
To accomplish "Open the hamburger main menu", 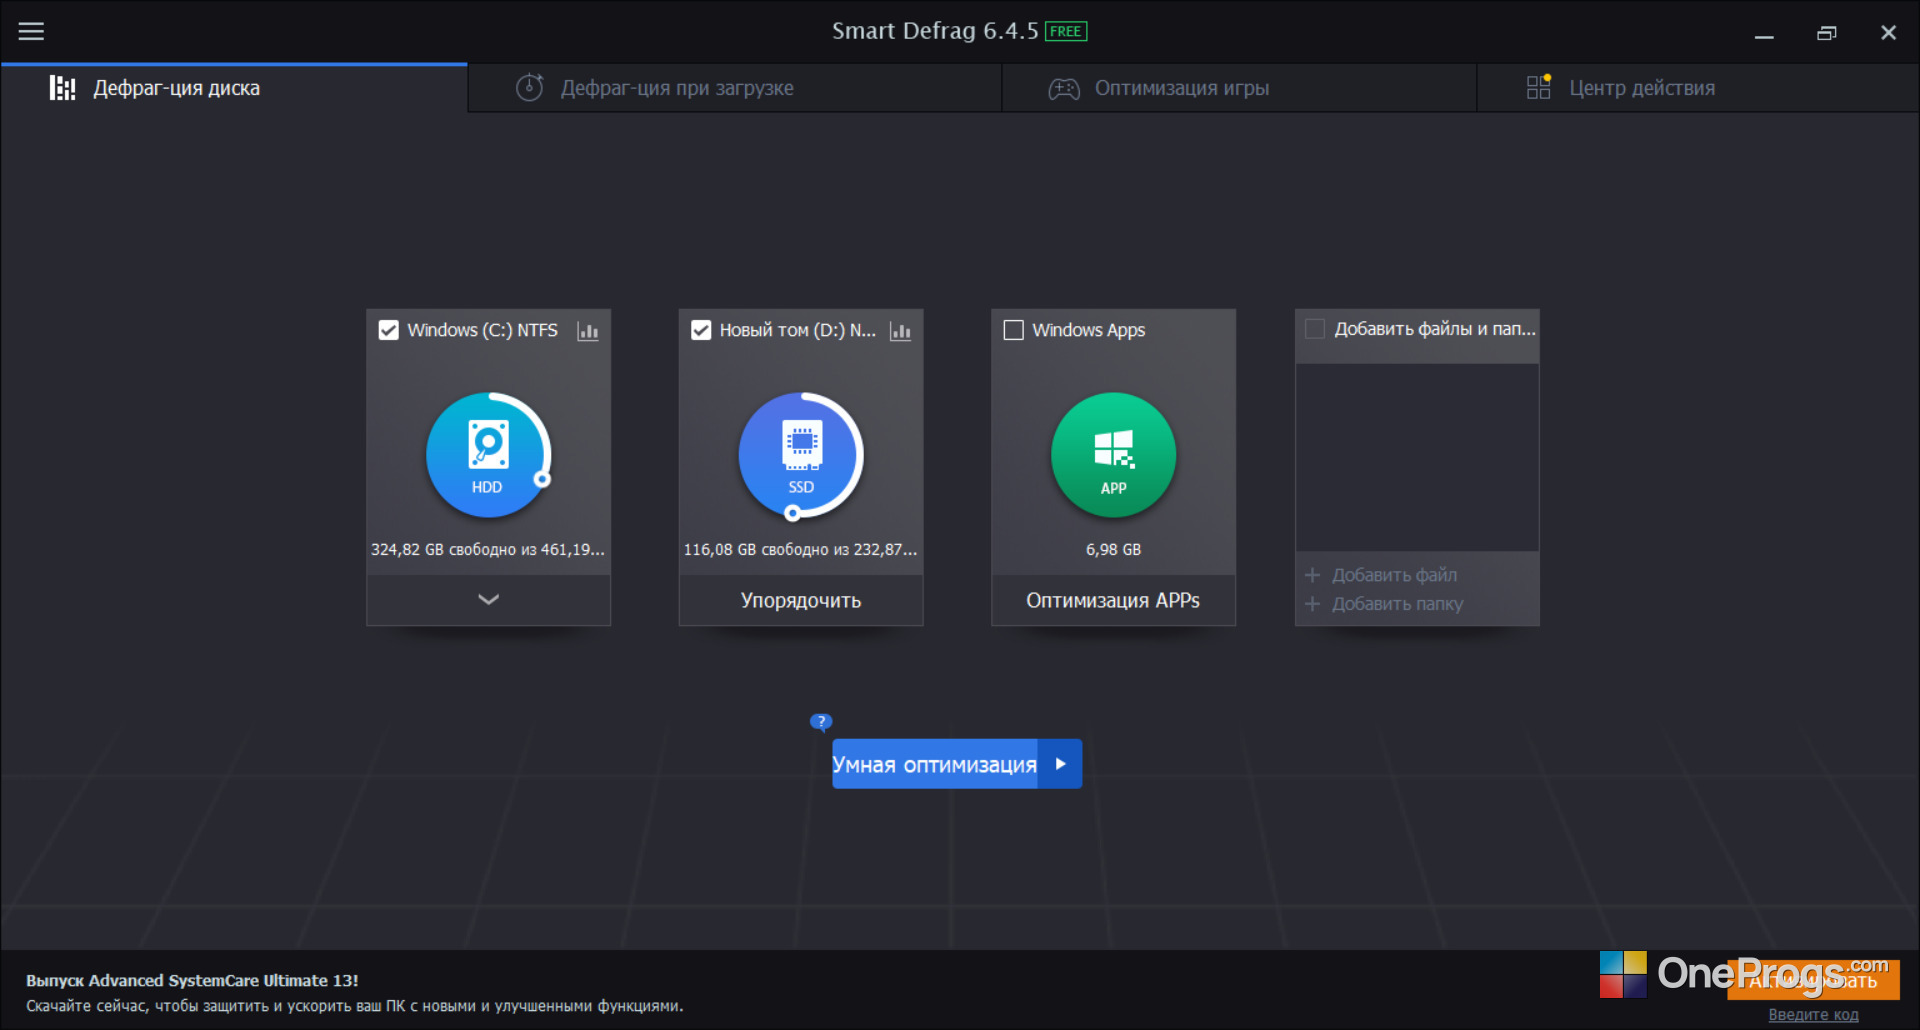I will point(31,32).
